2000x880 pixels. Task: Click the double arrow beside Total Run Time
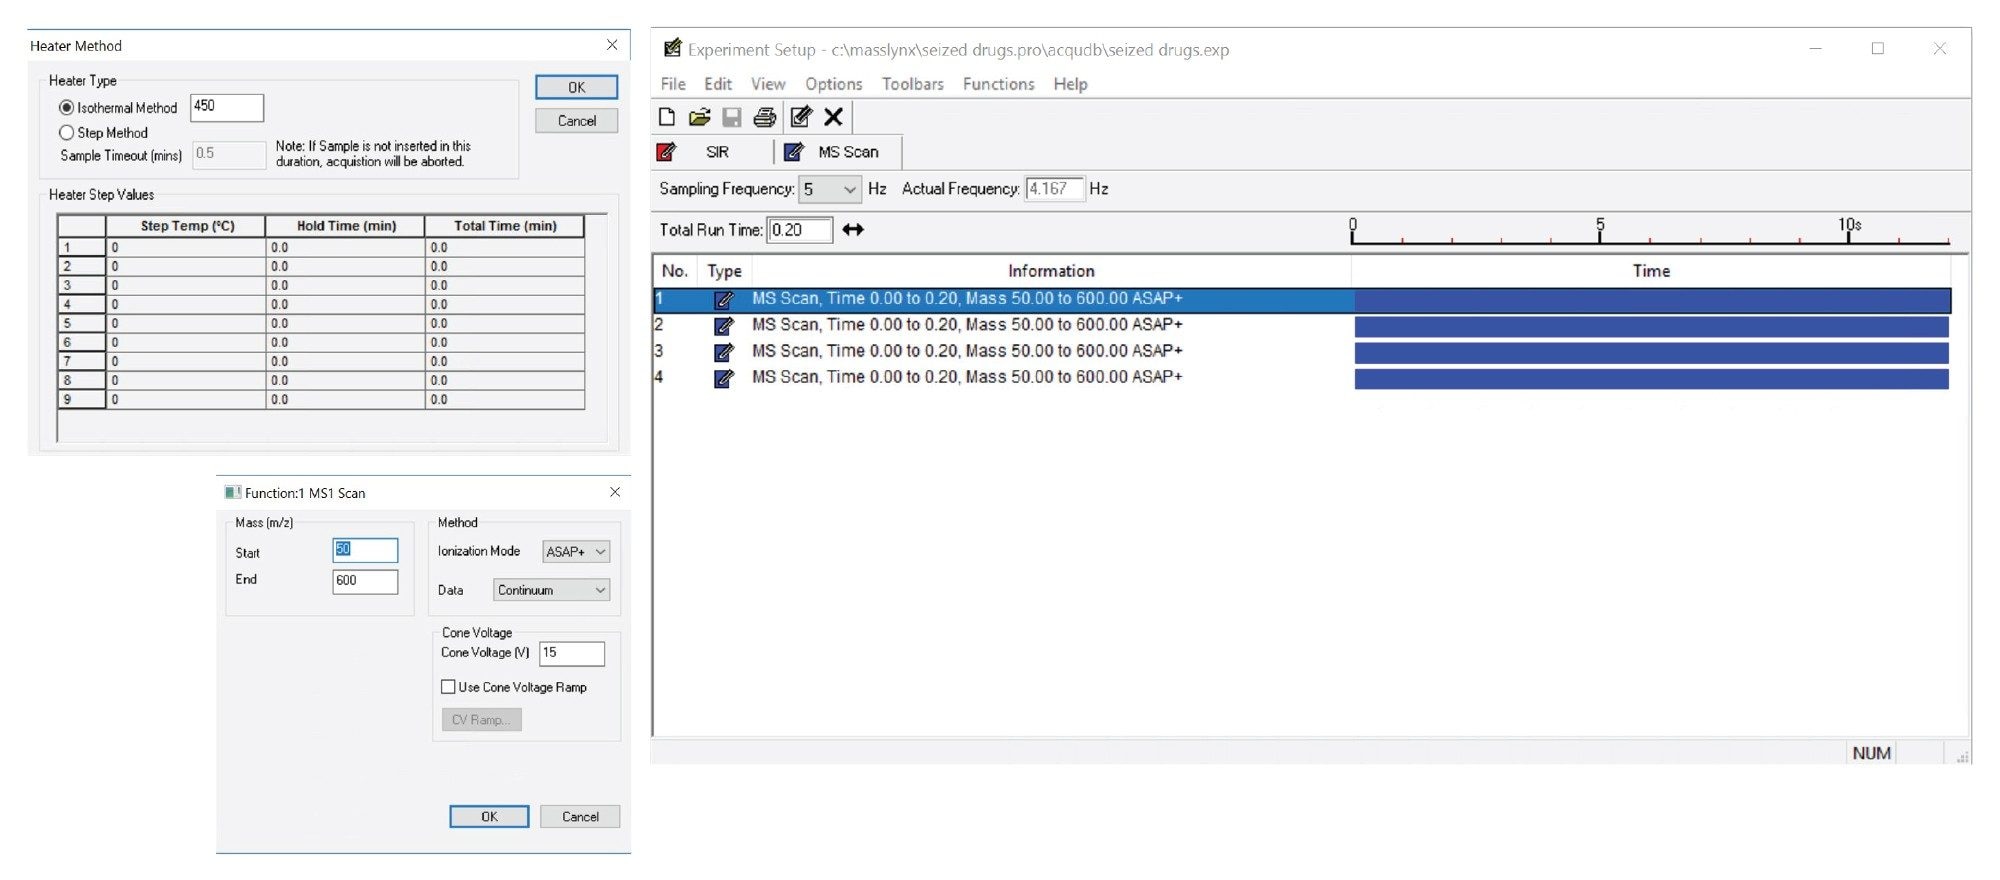853,230
